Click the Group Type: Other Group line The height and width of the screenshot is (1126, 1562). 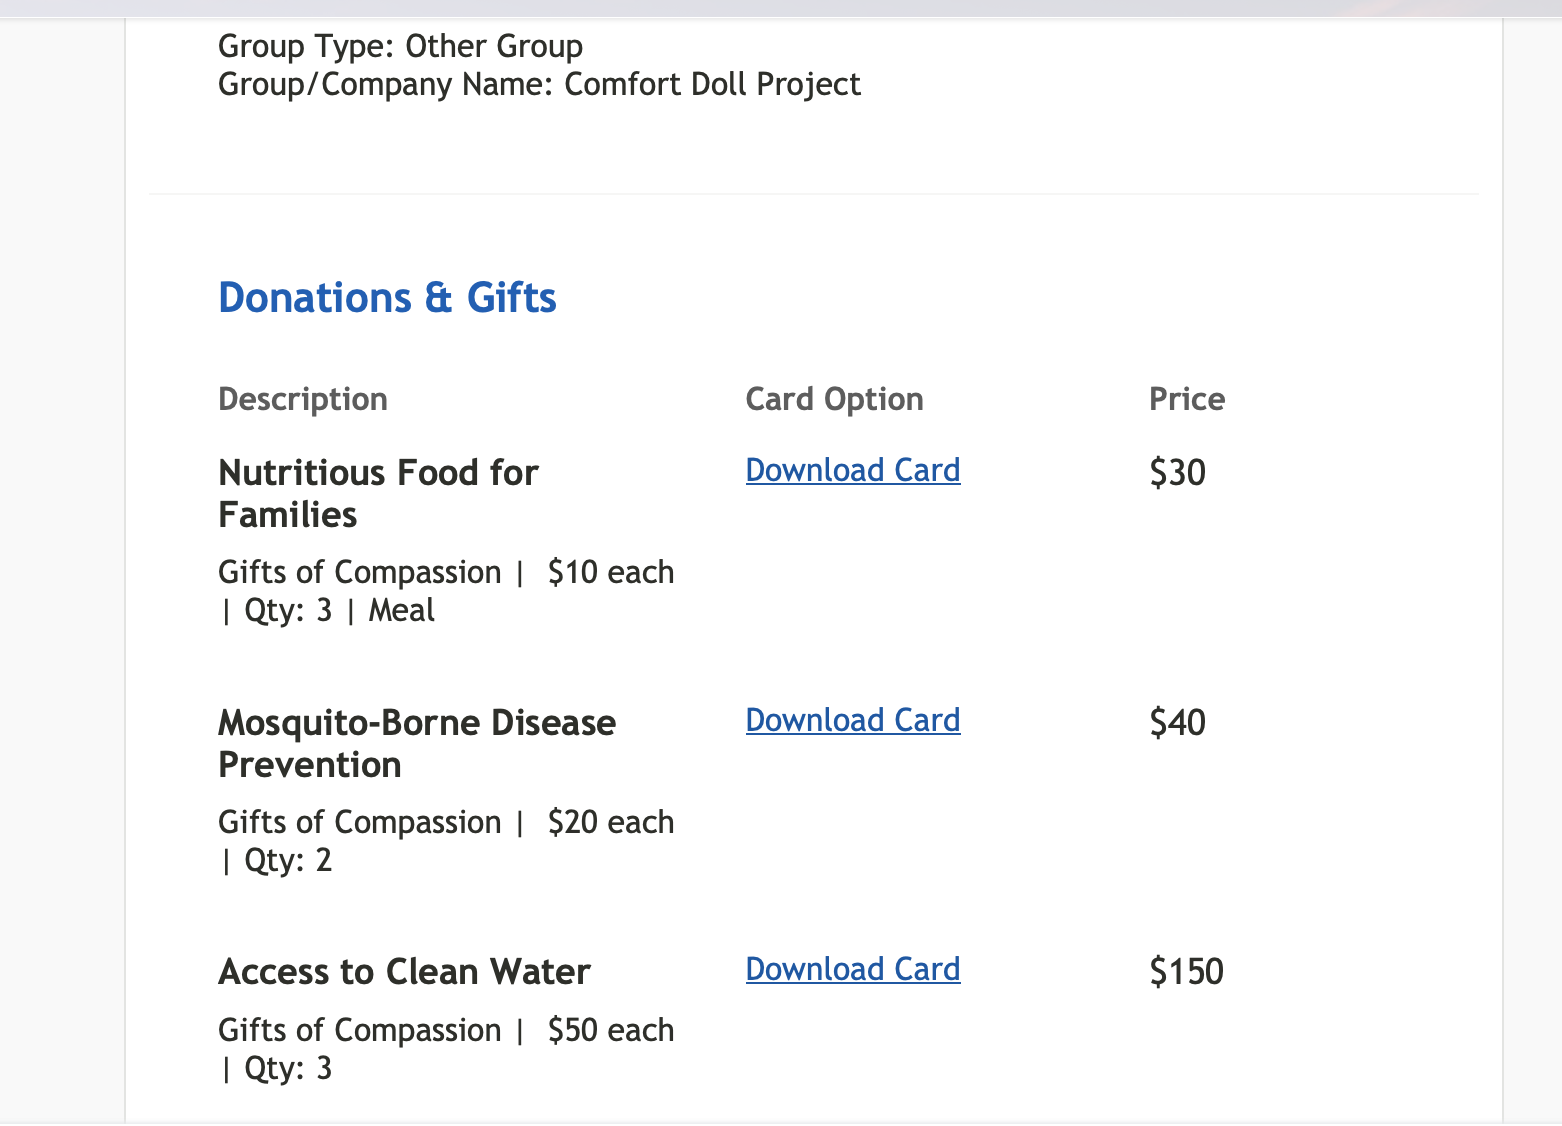pos(400,46)
